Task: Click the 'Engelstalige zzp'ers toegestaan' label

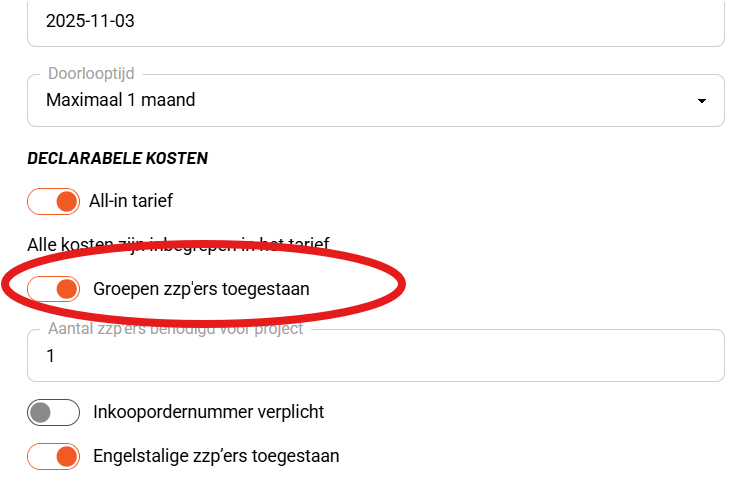Action: (x=216, y=457)
